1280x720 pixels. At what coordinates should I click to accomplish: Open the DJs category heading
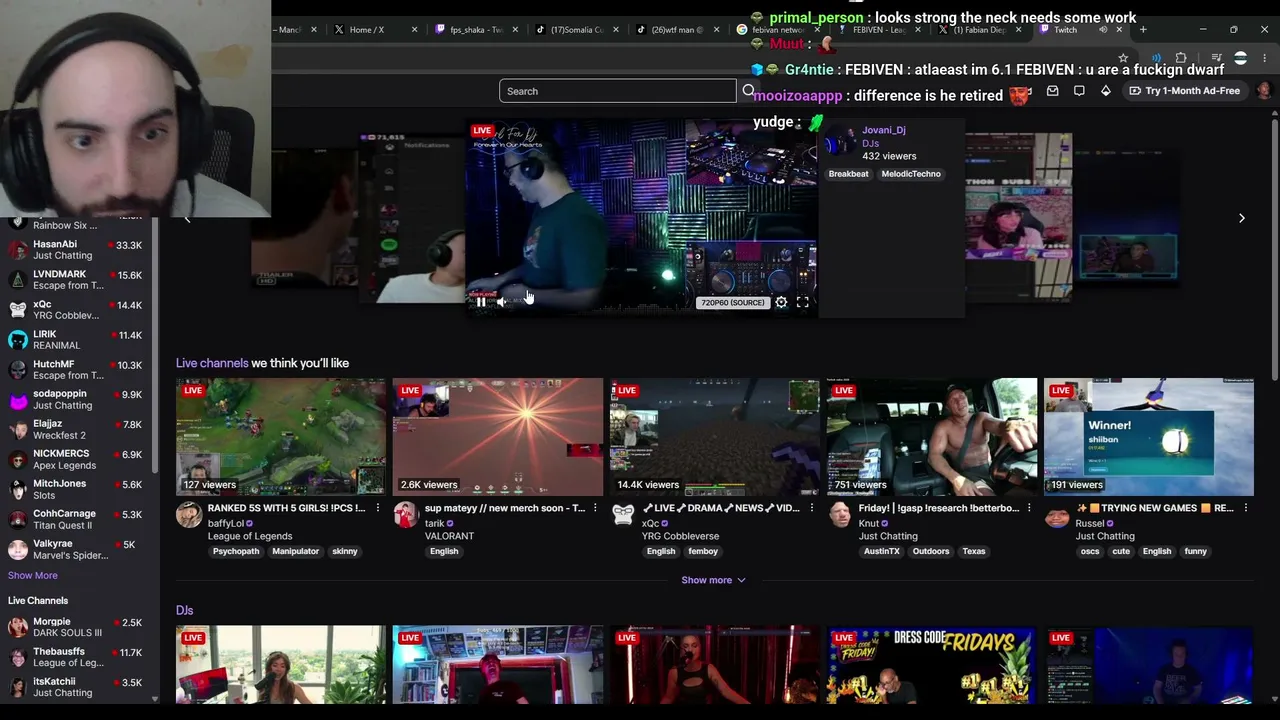coord(185,610)
